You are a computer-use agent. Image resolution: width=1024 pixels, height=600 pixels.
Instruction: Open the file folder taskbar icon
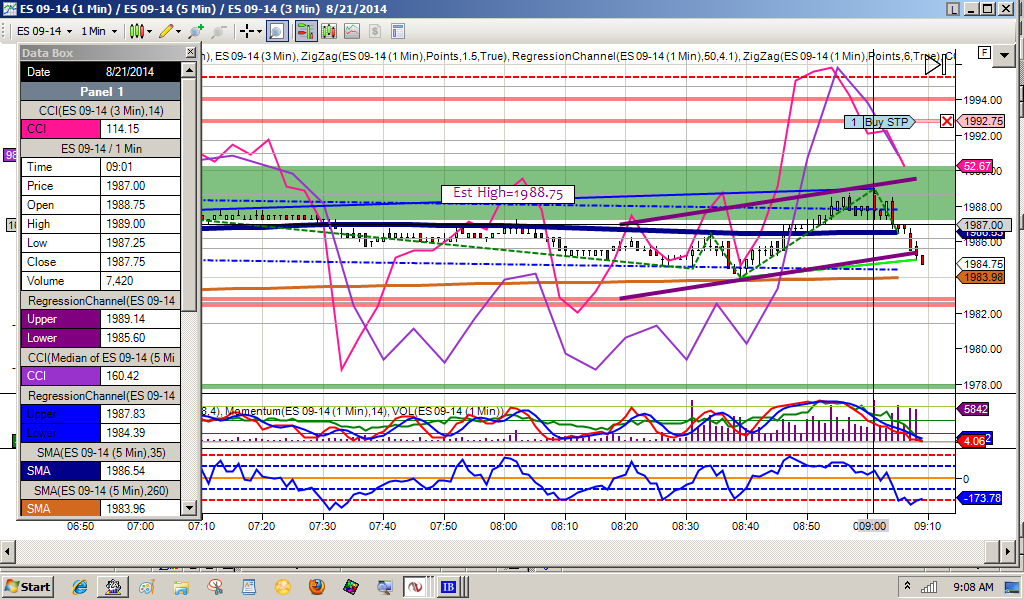coord(181,586)
